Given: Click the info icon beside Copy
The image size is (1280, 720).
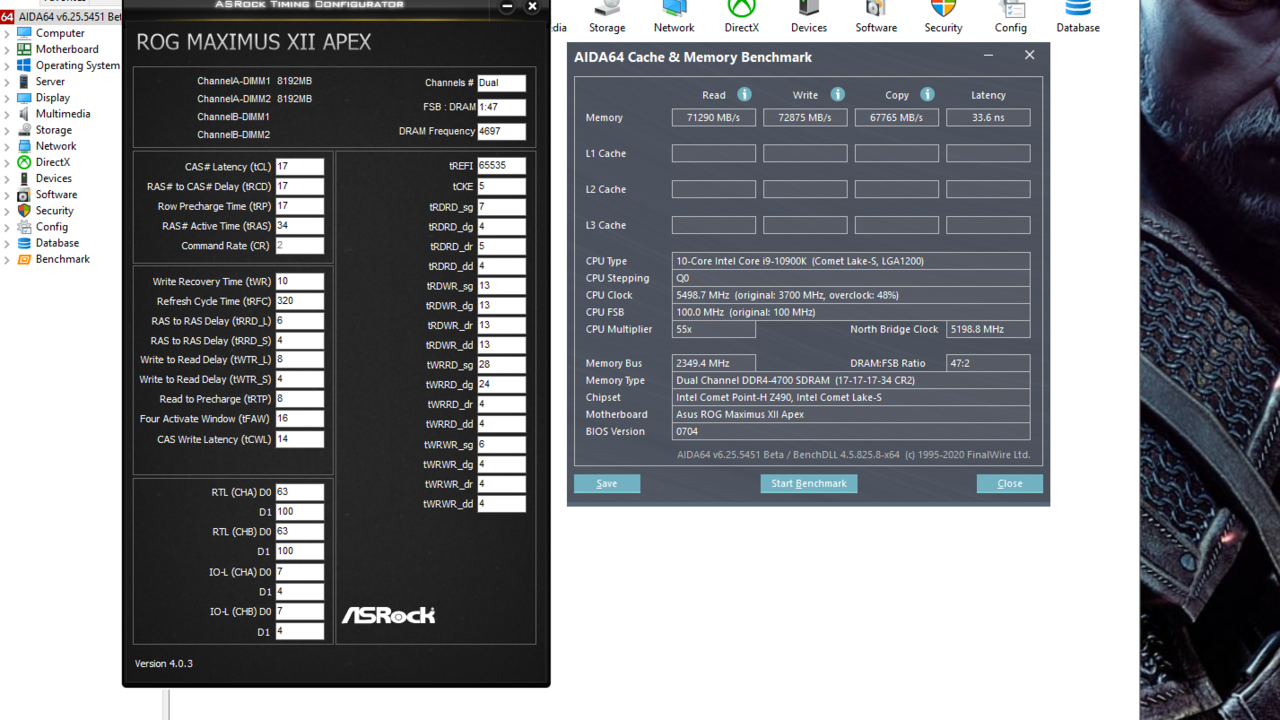Looking at the screenshot, I should click(927, 94).
